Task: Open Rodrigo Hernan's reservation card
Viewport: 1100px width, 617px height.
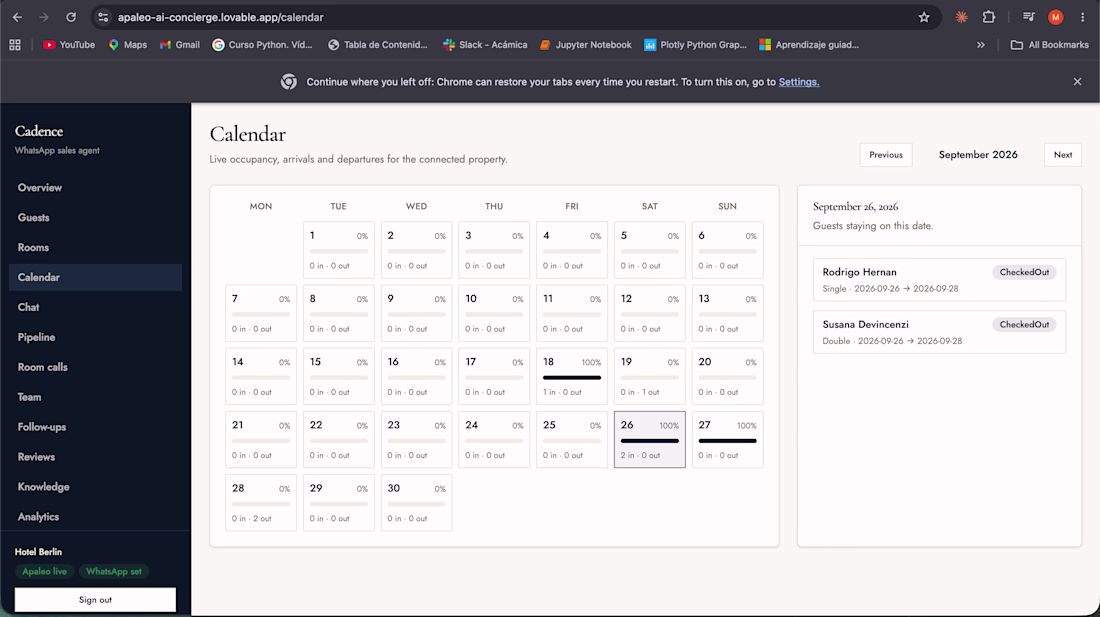Action: [939, 280]
